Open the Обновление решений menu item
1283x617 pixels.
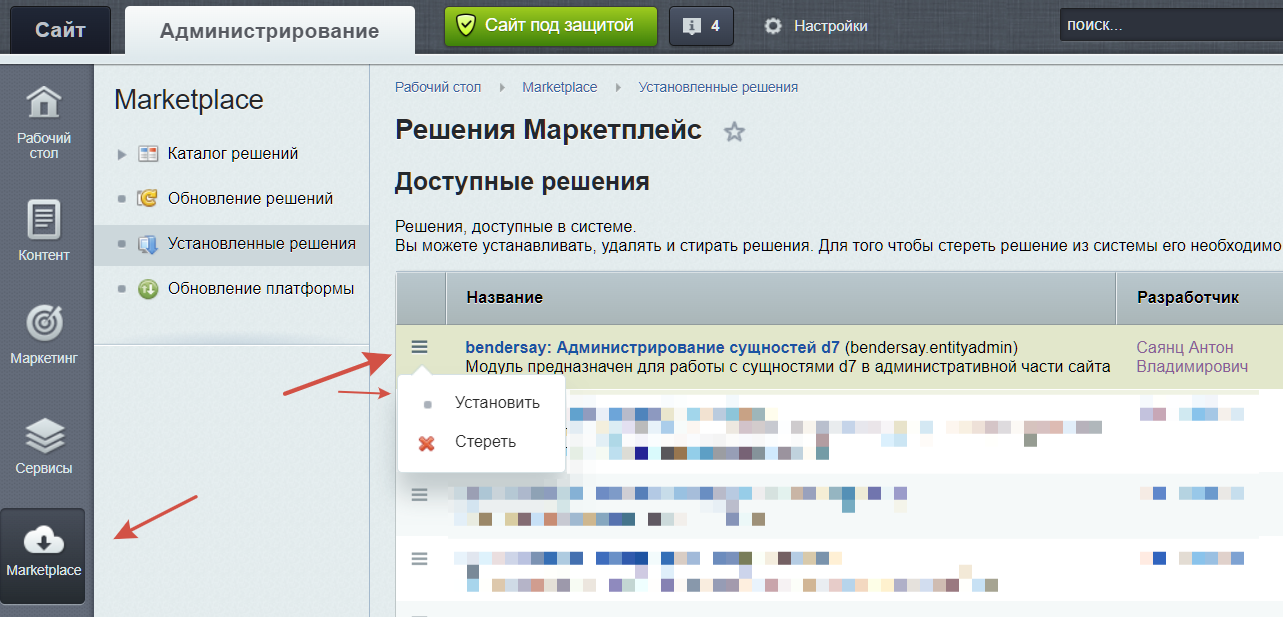250,199
